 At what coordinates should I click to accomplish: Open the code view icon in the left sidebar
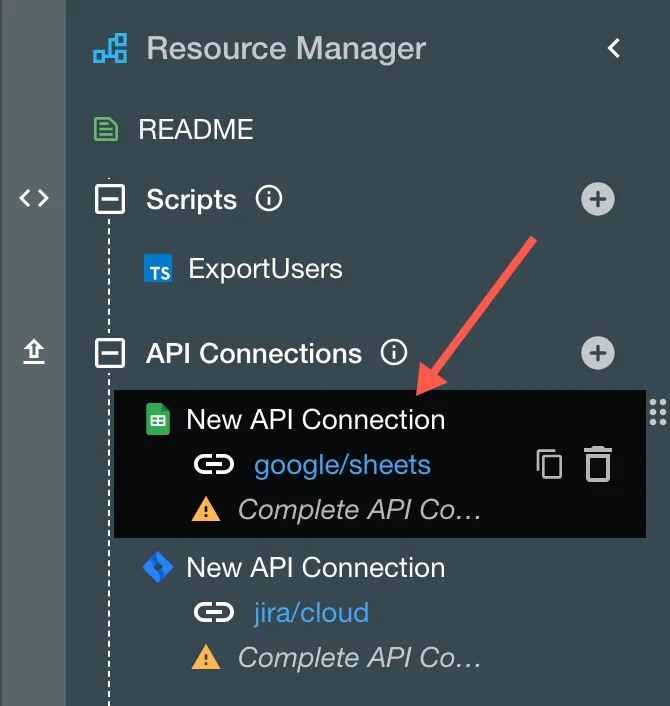pyautogui.click(x=34, y=198)
